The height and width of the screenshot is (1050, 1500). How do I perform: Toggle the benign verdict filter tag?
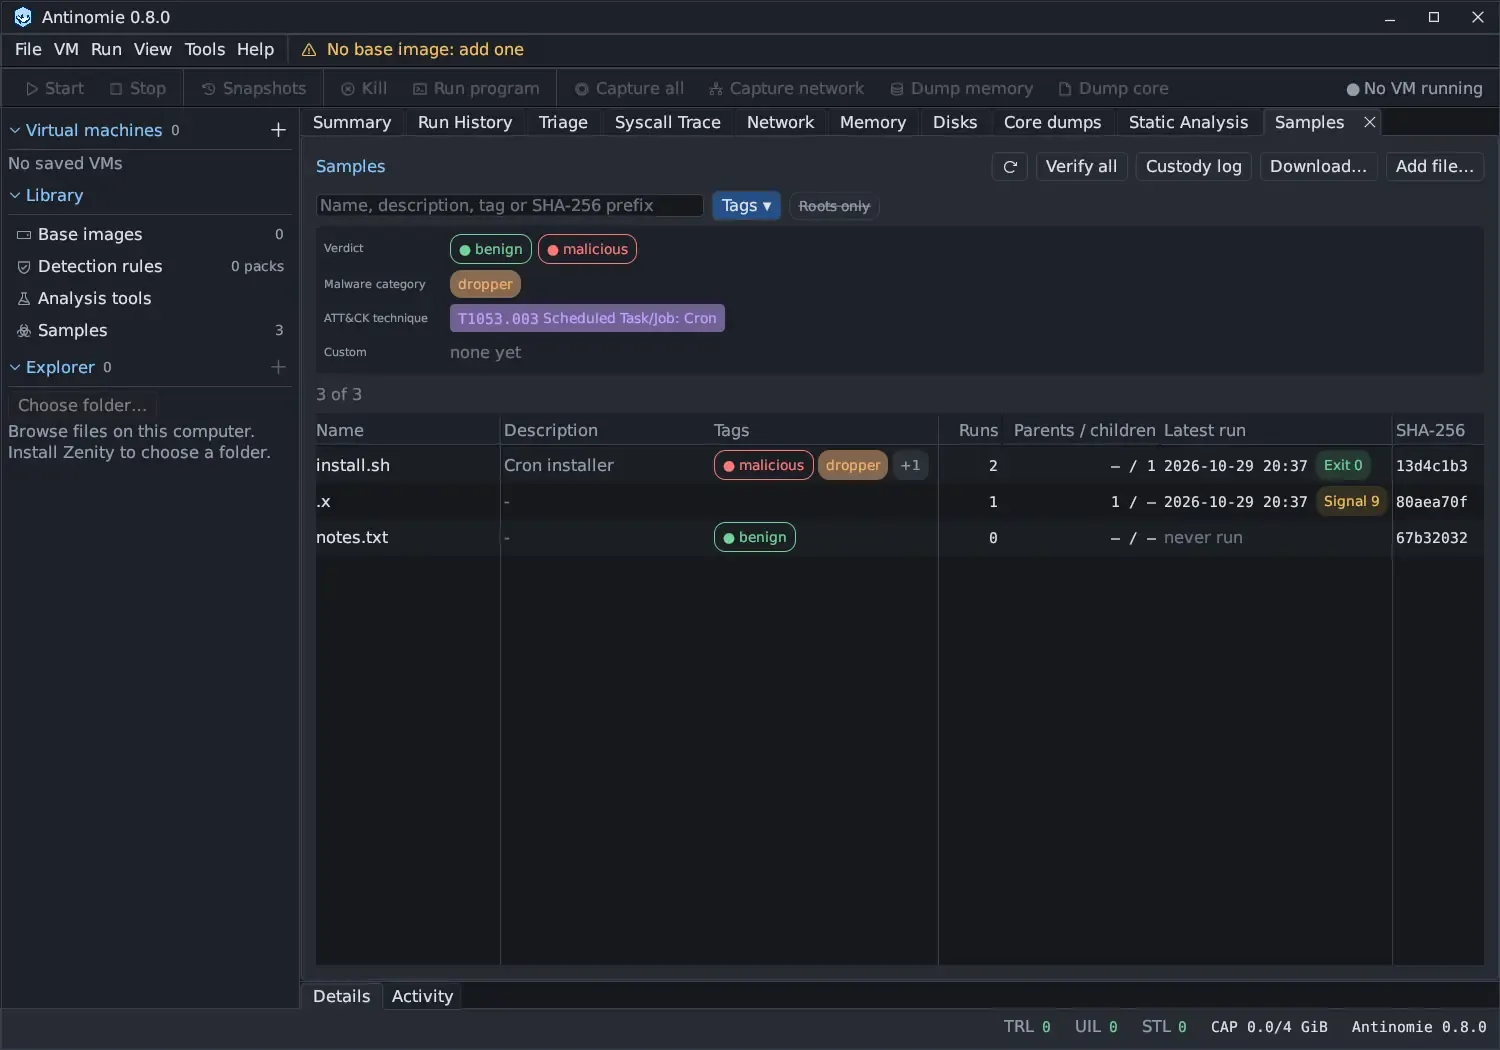(x=491, y=249)
